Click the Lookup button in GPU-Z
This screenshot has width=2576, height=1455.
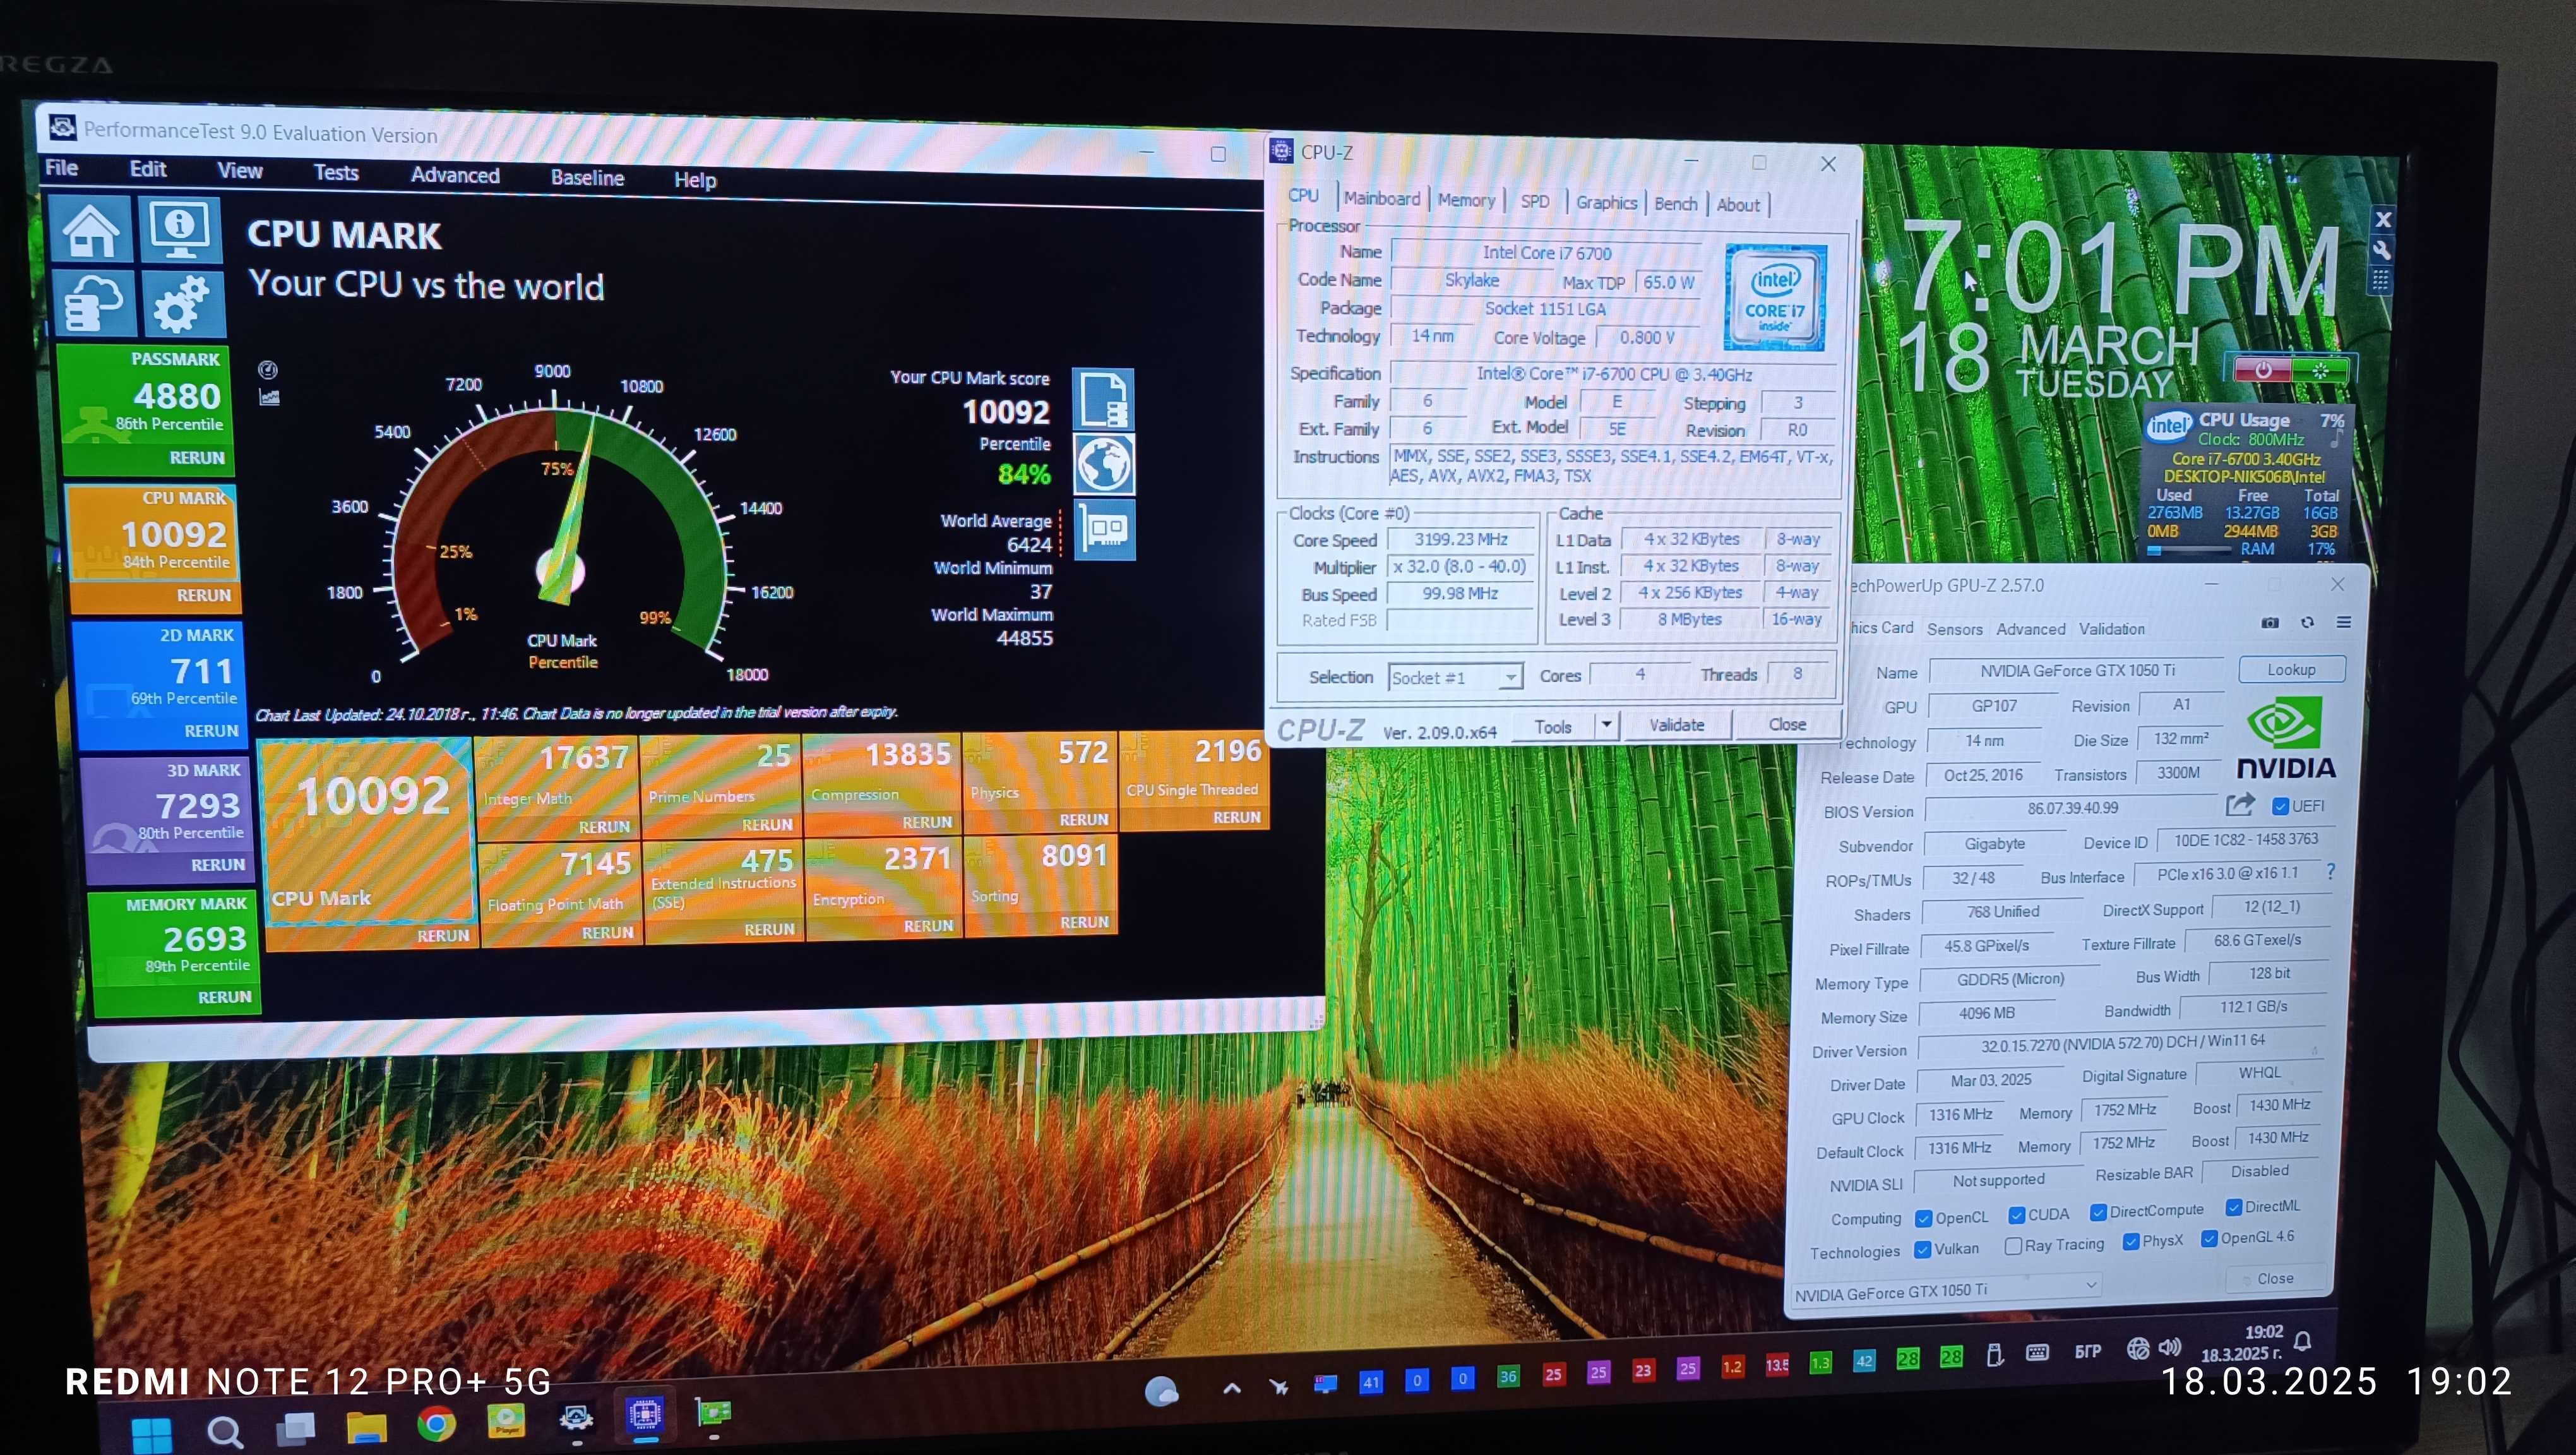tap(2291, 669)
